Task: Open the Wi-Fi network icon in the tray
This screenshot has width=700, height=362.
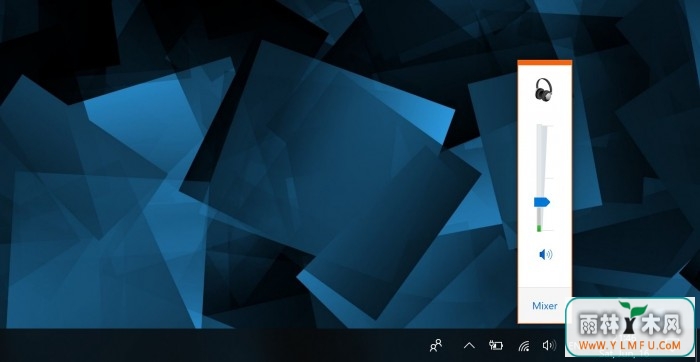Action: (x=524, y=345)
